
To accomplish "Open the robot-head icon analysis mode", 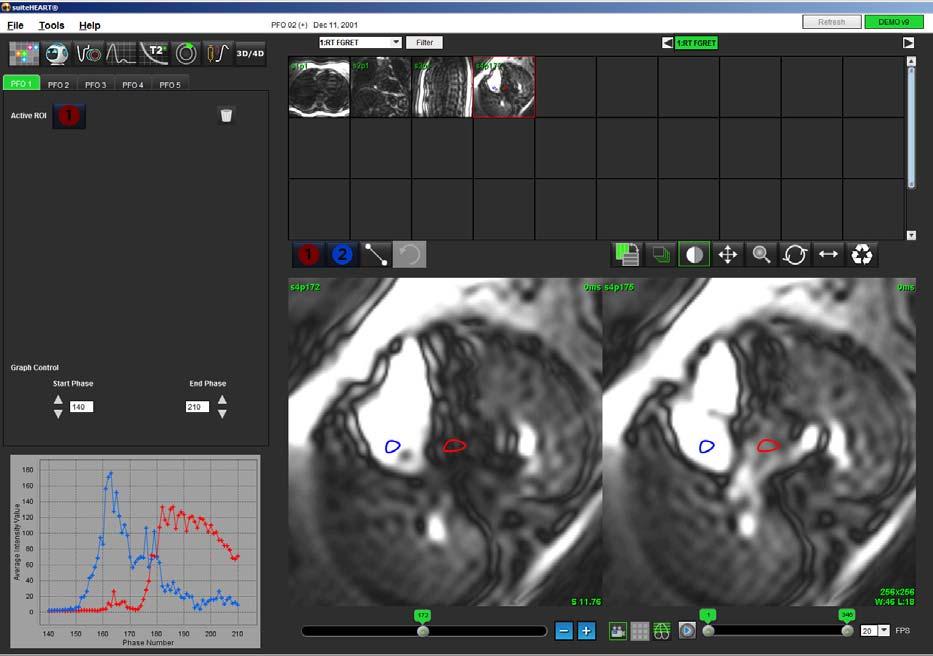I will [57, 54].
